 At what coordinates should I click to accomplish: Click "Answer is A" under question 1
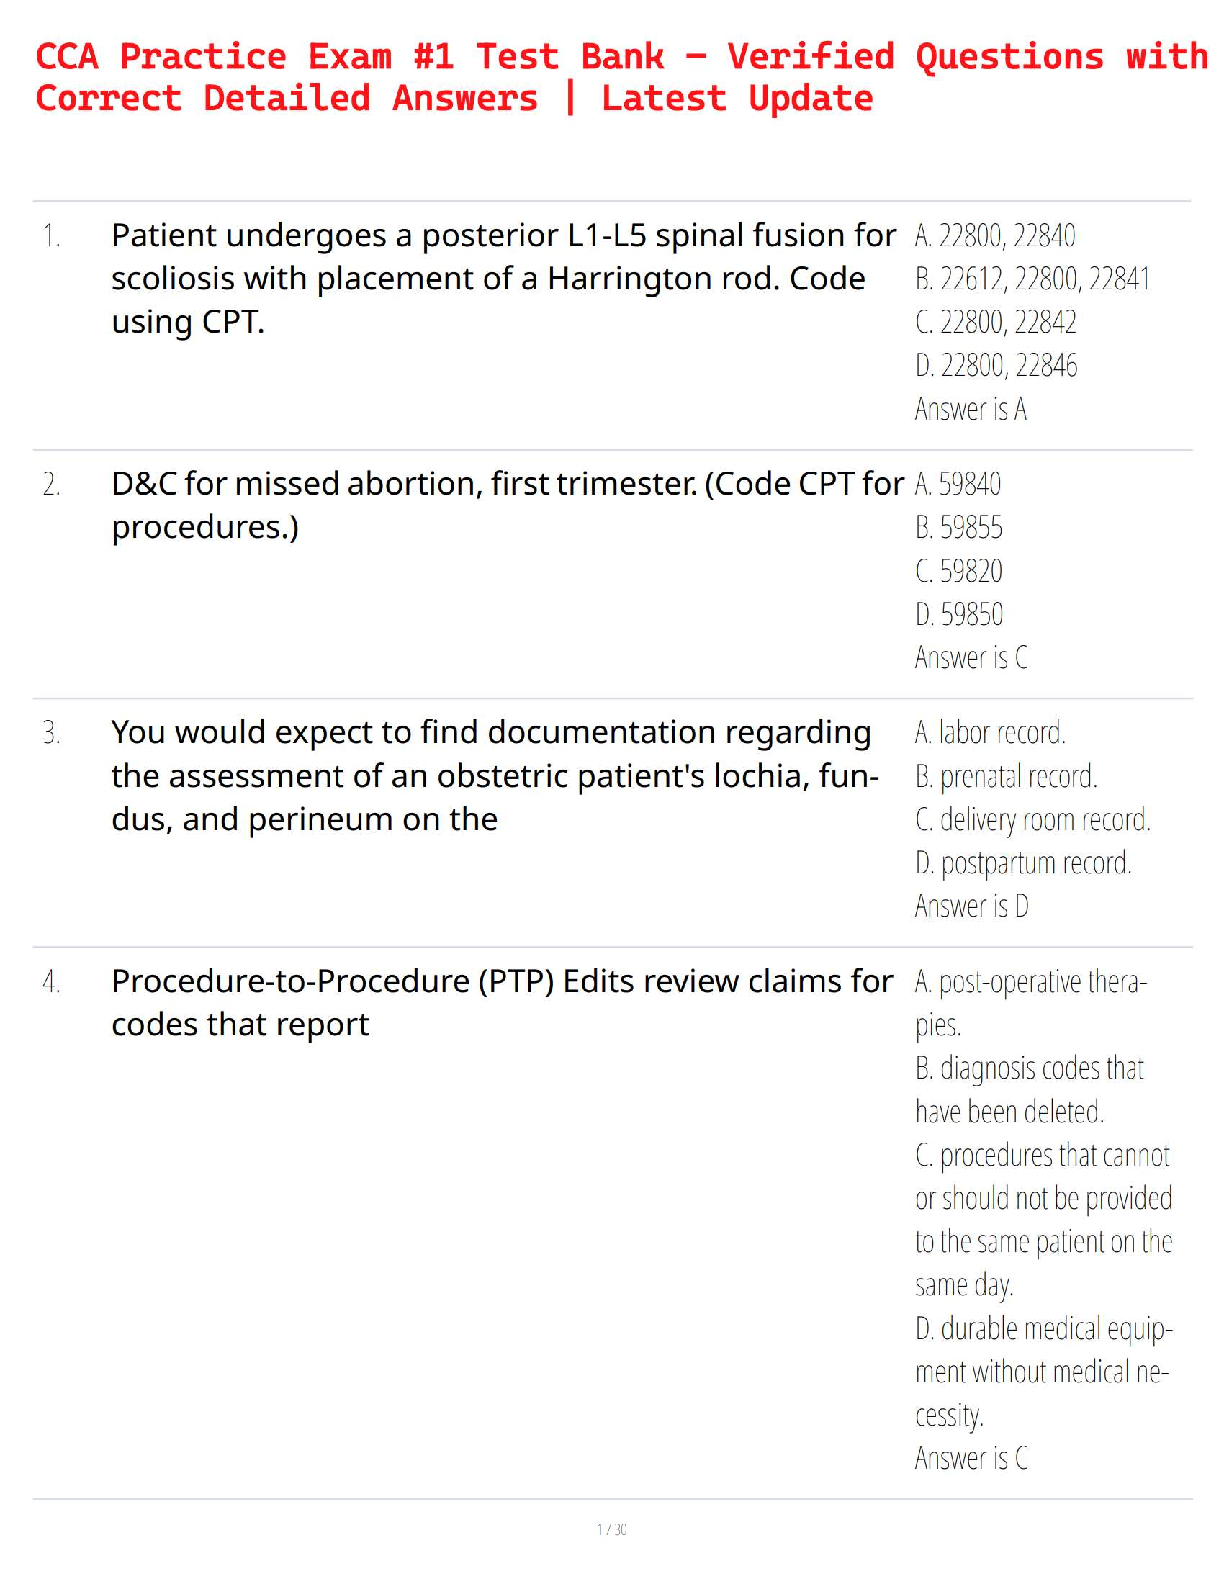point(970,409)
